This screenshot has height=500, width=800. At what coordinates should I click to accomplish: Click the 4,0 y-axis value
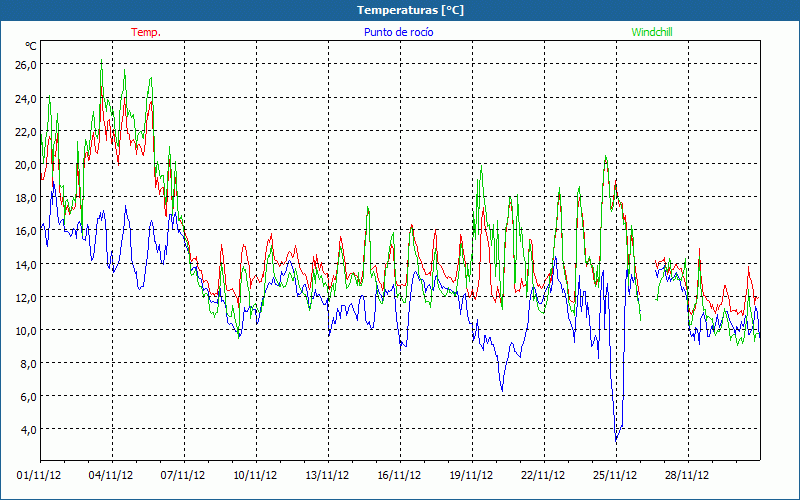pyautogui.click(x=29, y=430)
